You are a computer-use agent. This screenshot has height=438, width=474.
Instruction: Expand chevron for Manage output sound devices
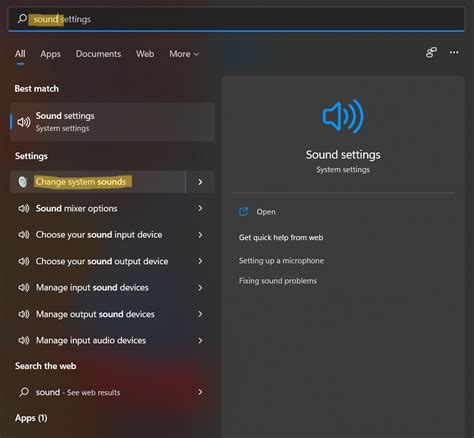[x=200, y=314]
